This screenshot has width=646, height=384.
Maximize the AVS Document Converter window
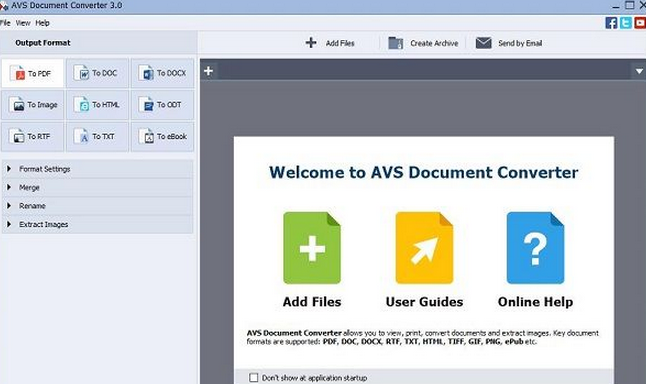630,5
